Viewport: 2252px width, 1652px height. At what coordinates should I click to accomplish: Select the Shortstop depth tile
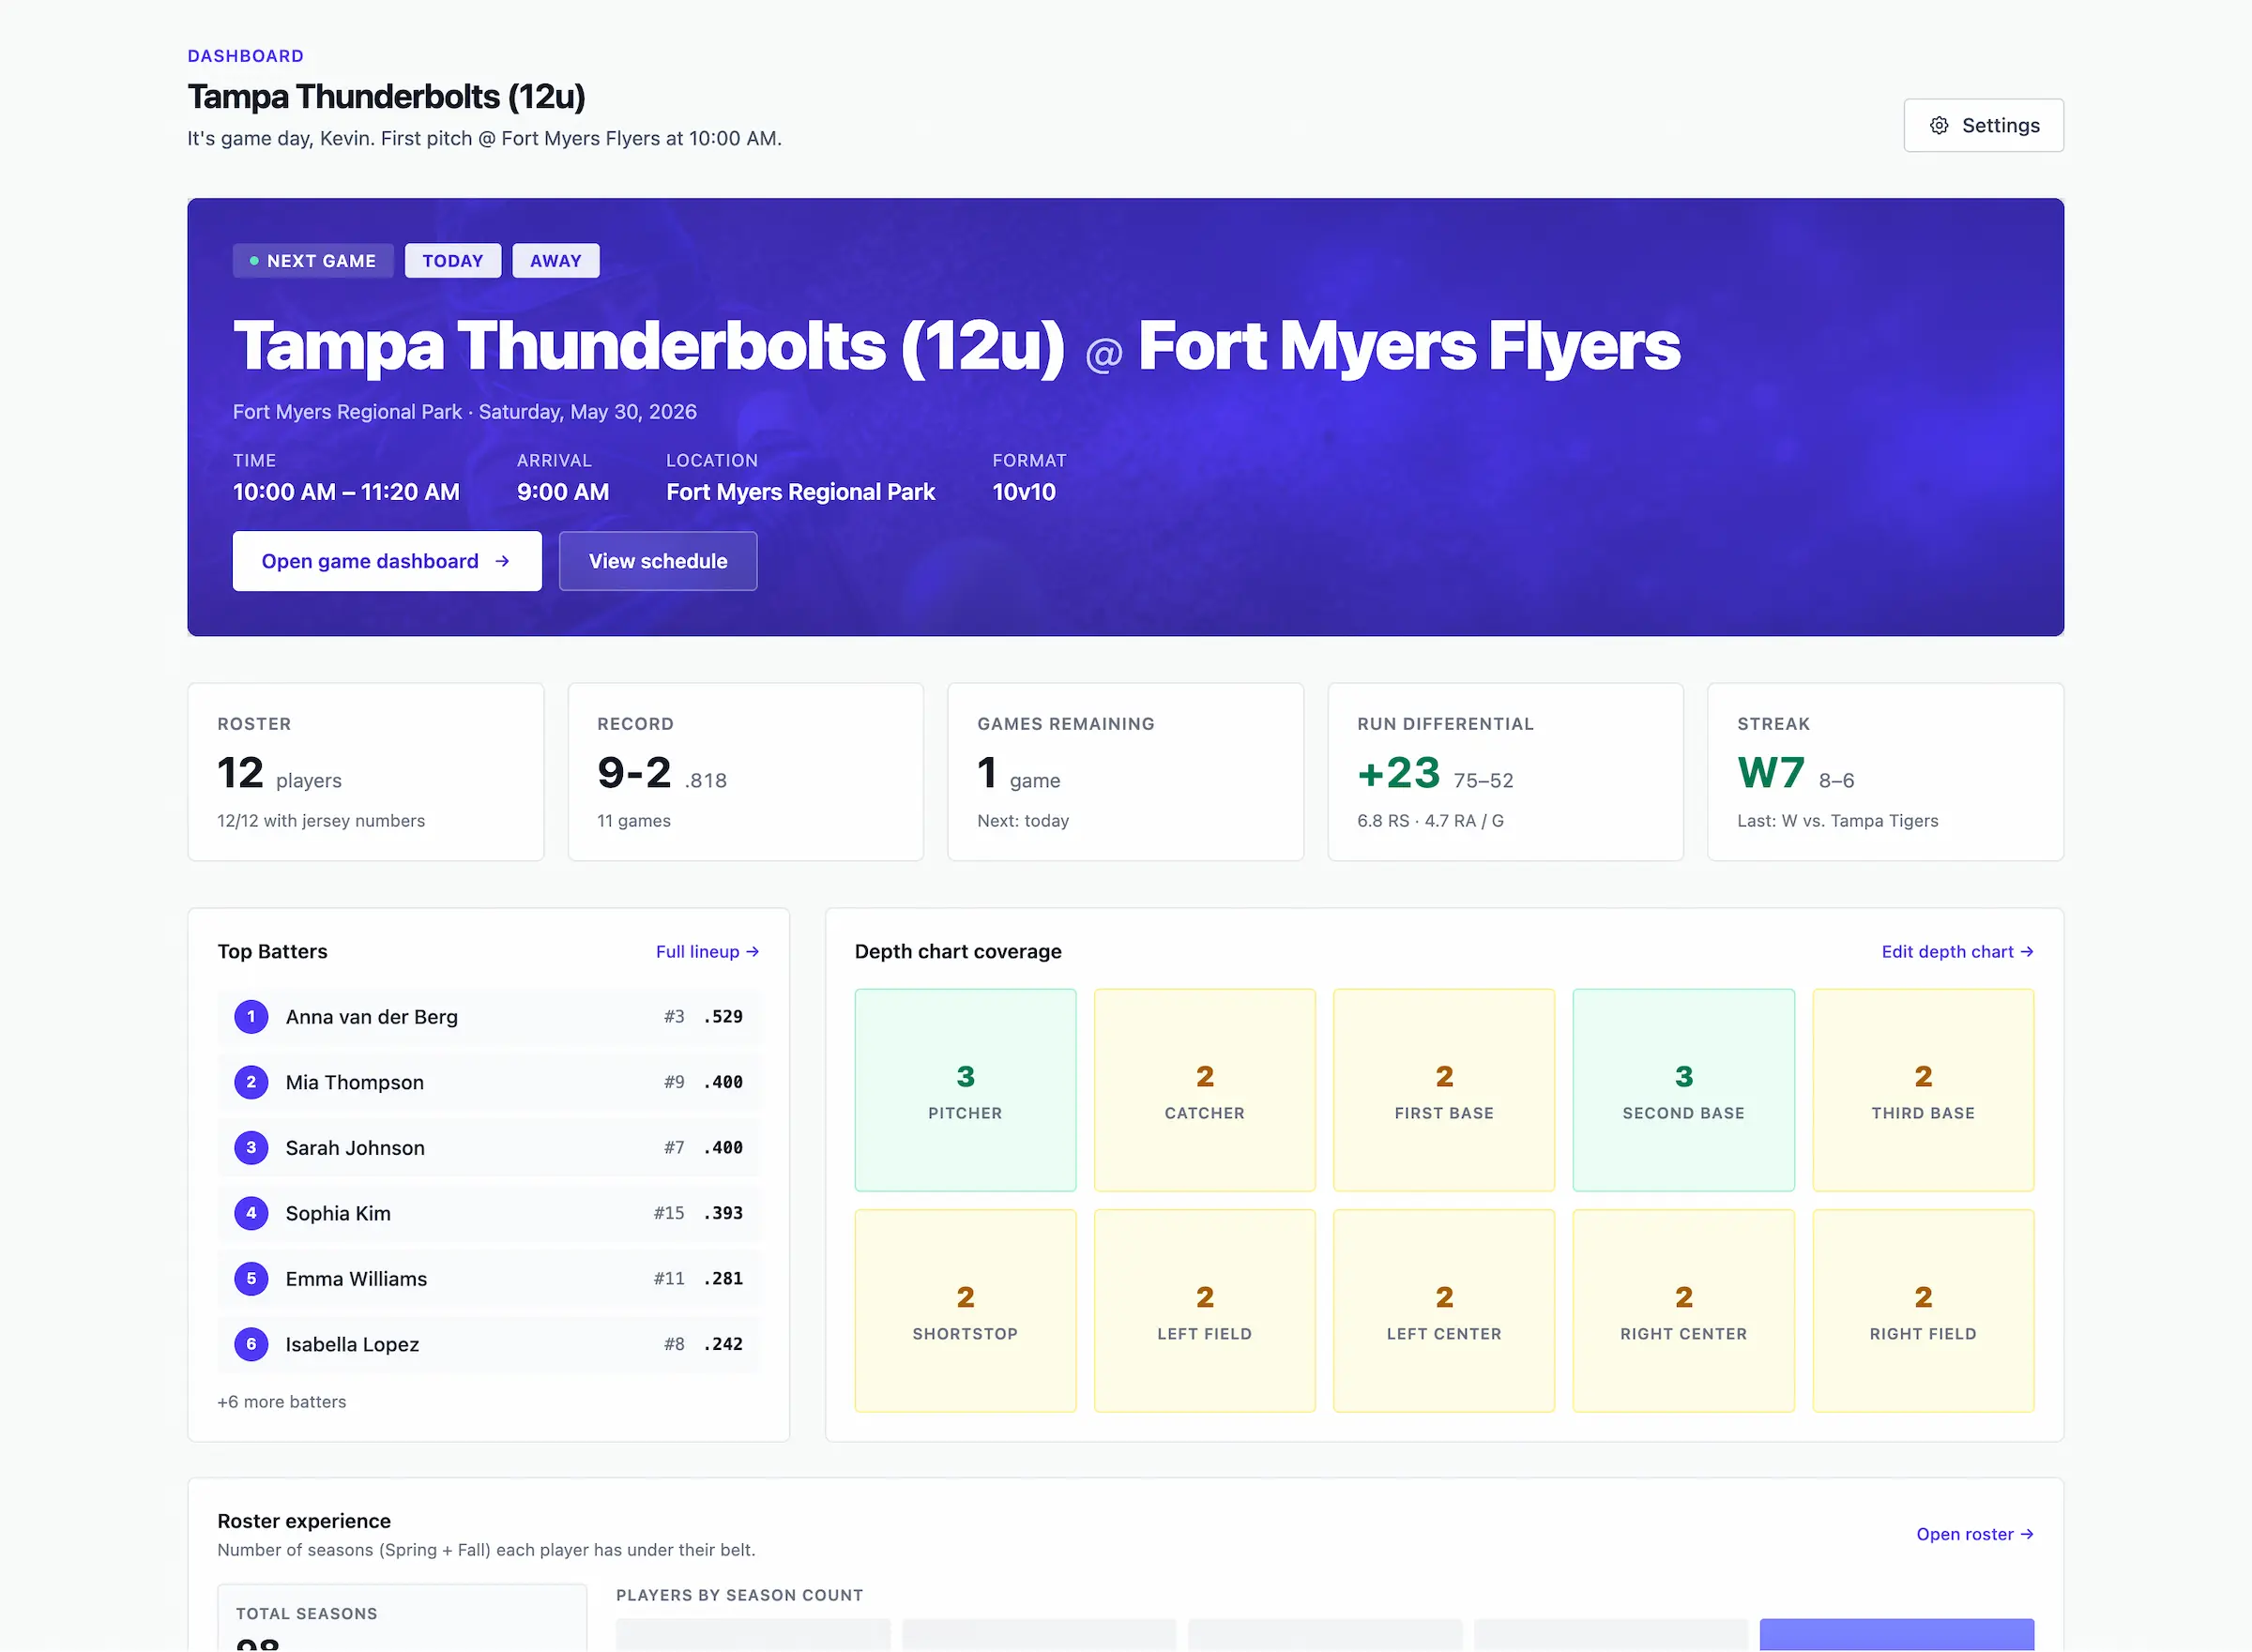pyautogui.click(x=965, y=1311)
